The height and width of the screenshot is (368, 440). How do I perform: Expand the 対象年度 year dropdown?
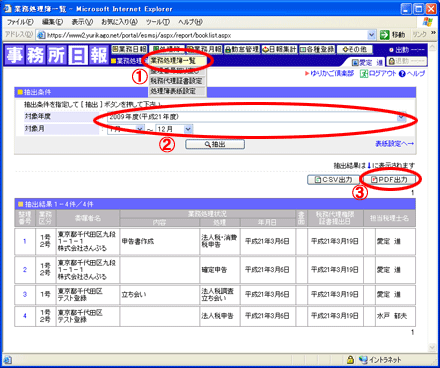coord(401,117)
